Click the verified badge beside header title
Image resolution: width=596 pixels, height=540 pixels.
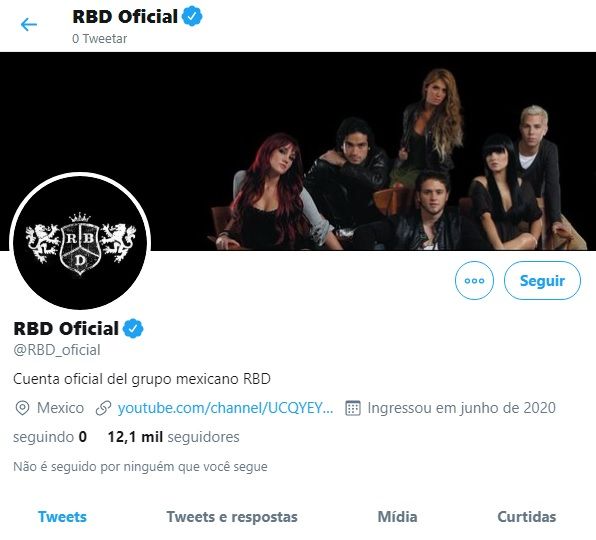click(x=192, y=16)
